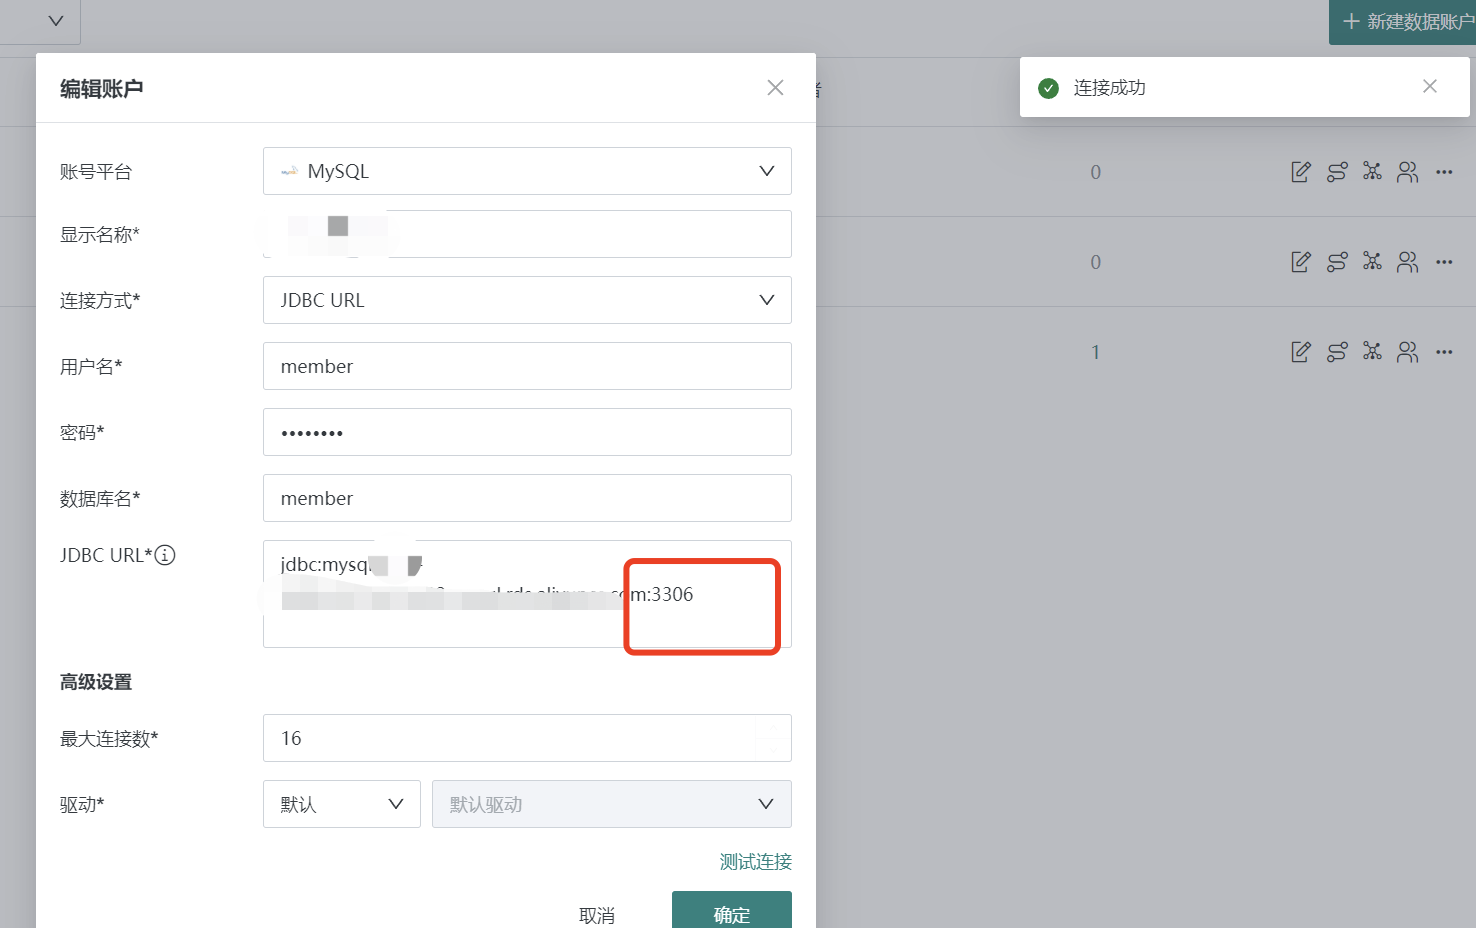Image resolution: width=1476 pixels, height=928 pixels.
Task: Click the 账号平台 label
Action: 96,172
